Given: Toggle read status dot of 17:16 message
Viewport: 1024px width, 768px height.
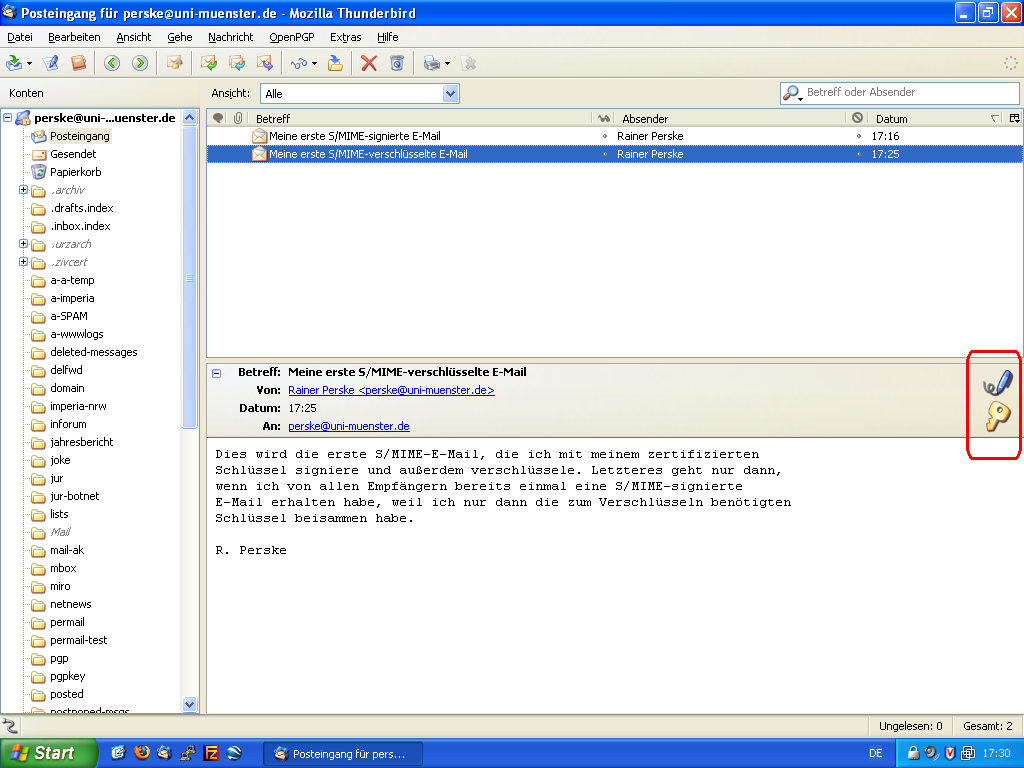Looking at the screenshot, I should [604, 136].
